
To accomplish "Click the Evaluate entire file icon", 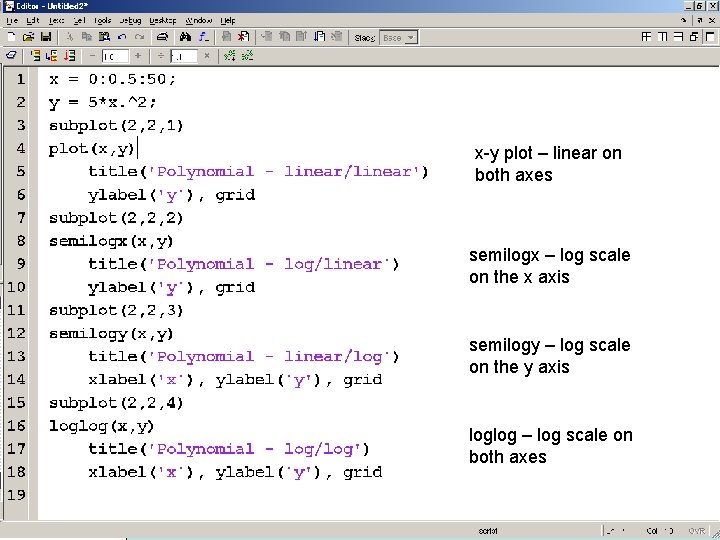I will coord(69,56).
